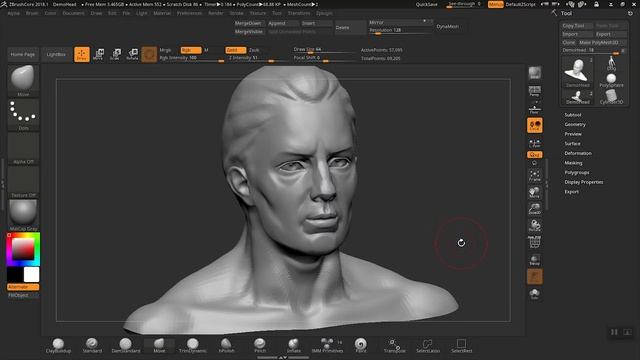Open the Brush menu
The width and height of the screenshot is (640, 360).
point(32,13)
